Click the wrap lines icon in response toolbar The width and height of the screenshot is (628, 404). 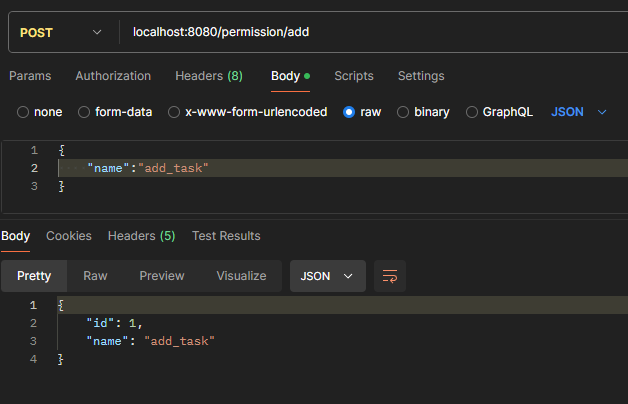click(390, 276)
